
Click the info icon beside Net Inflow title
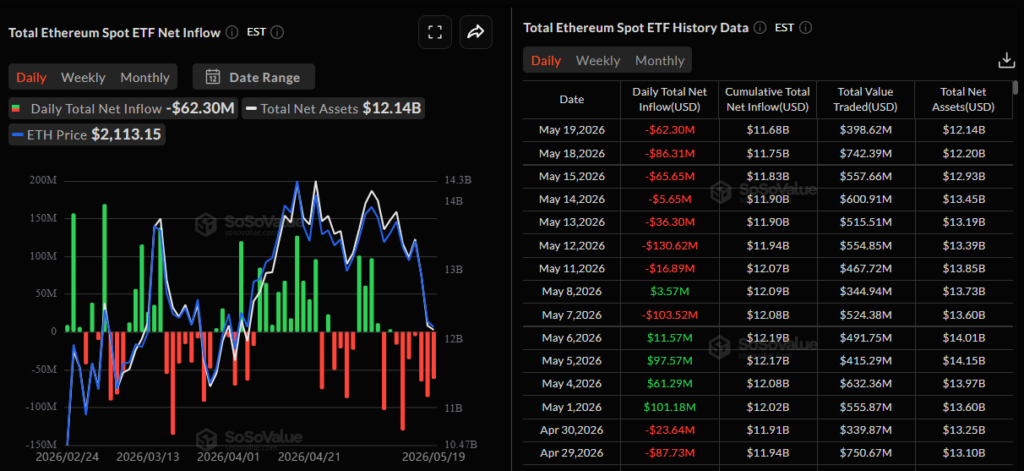pos(232,32)
